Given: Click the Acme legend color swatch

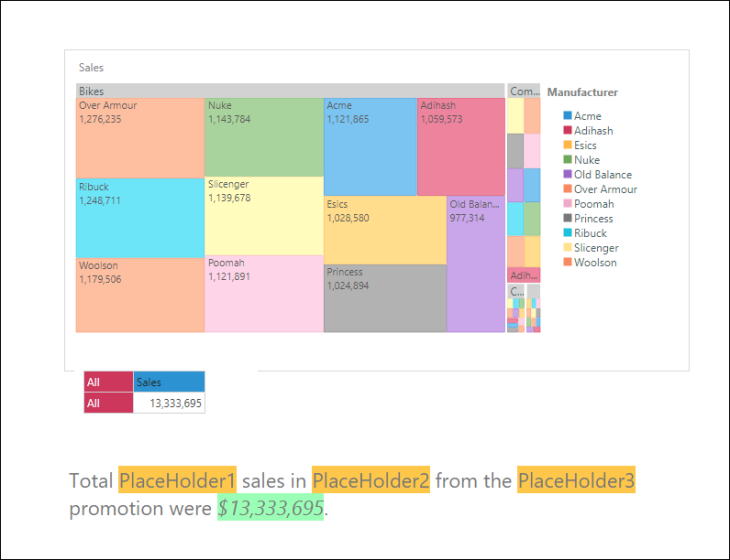Looking at the screenshot, I should click(567, 116).
